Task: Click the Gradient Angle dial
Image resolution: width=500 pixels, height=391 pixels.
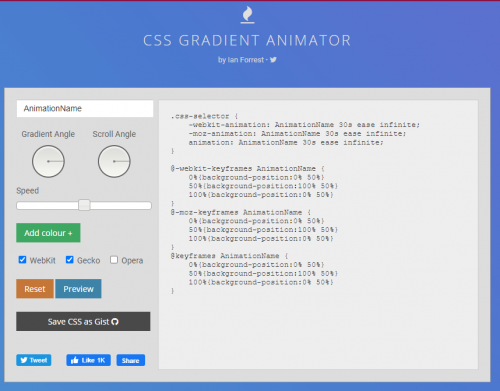Action: coord(48,161)
